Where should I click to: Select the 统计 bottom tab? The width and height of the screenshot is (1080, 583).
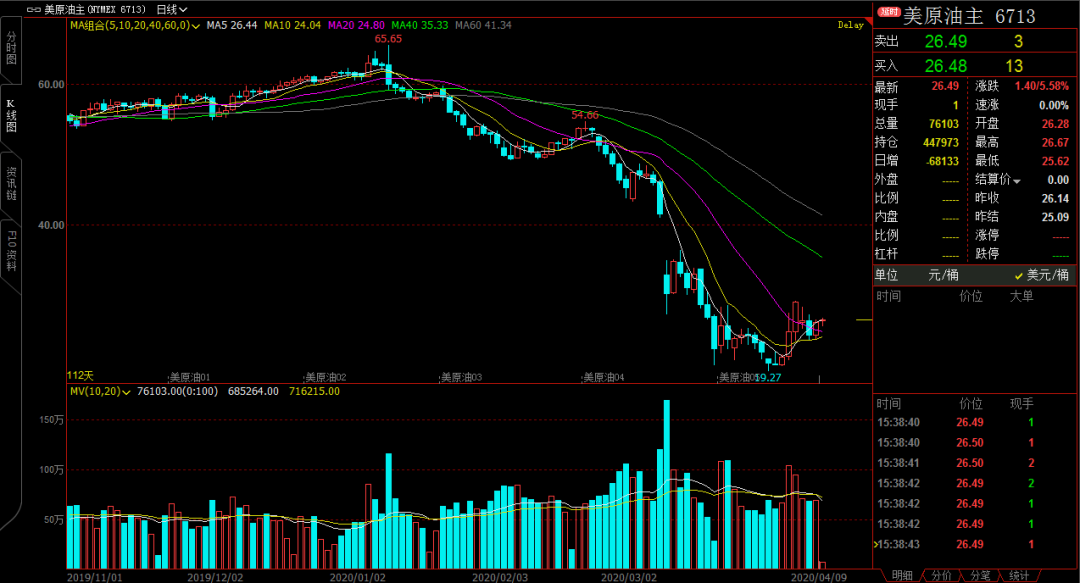[1019, 575]
